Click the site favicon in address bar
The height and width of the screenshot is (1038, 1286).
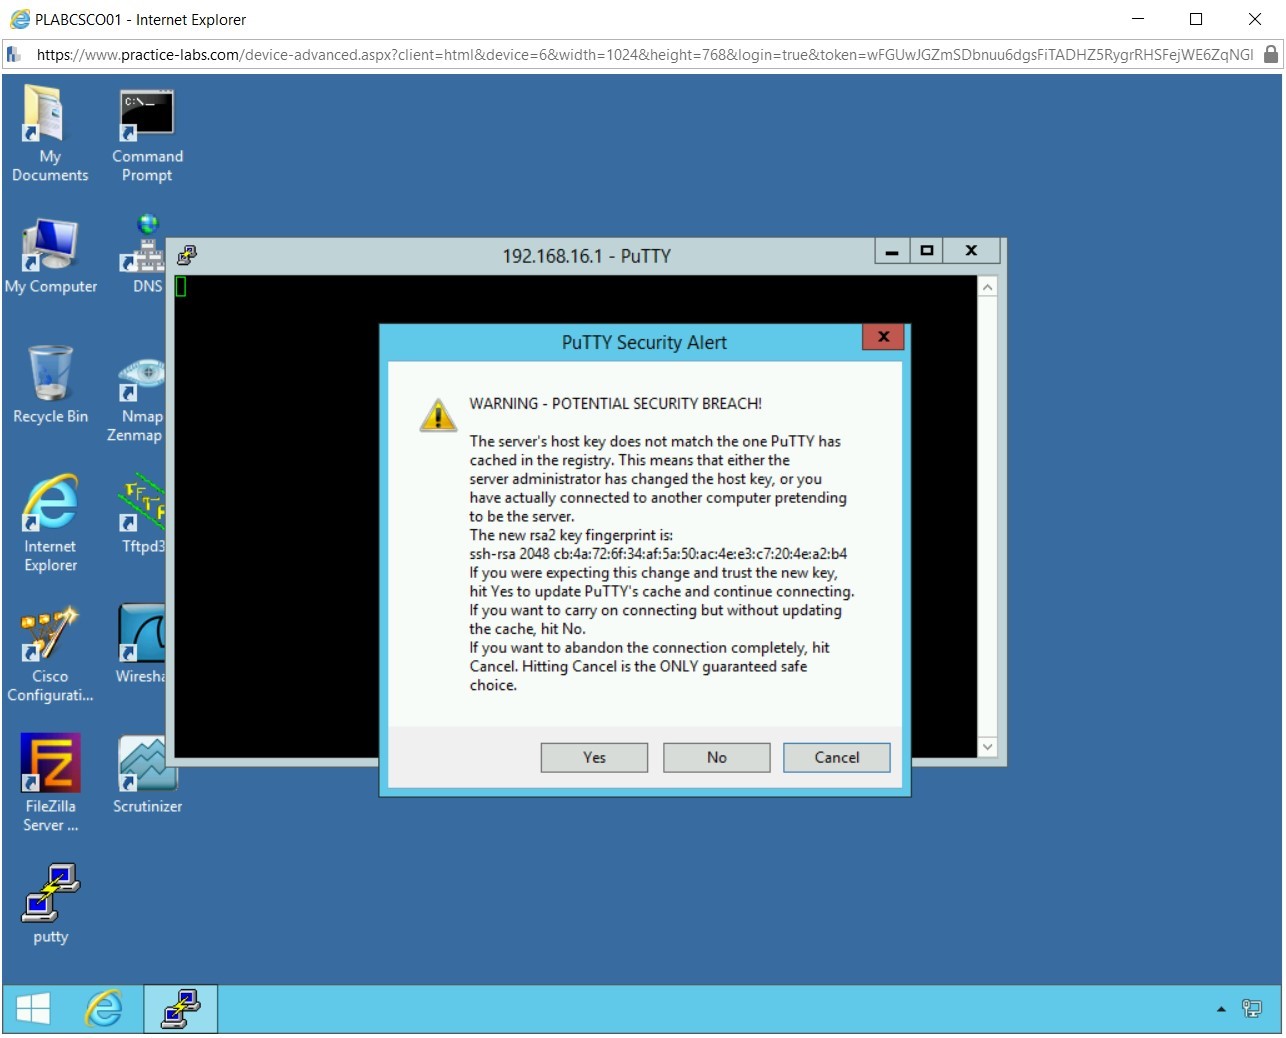point(14,55)
